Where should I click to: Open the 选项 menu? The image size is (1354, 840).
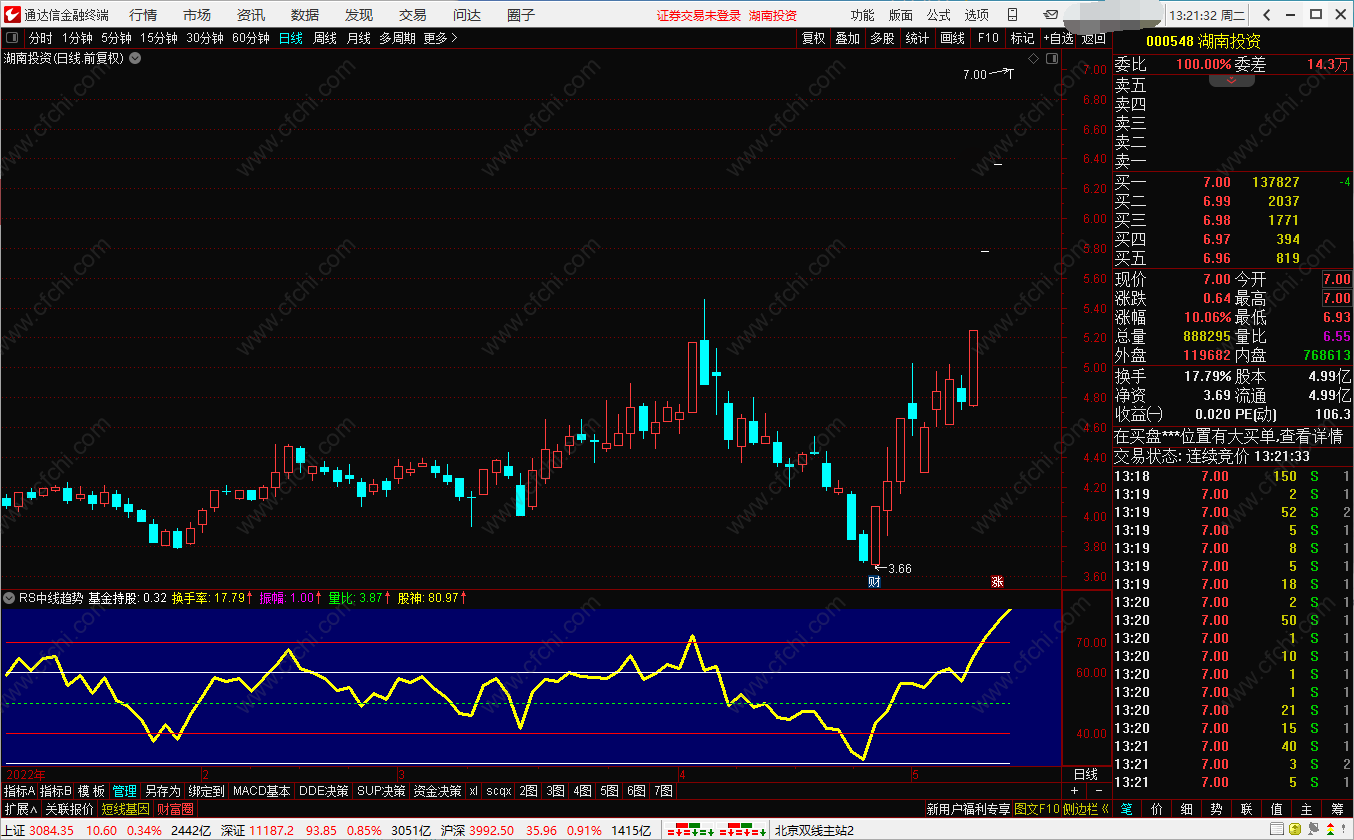[976, 15]
